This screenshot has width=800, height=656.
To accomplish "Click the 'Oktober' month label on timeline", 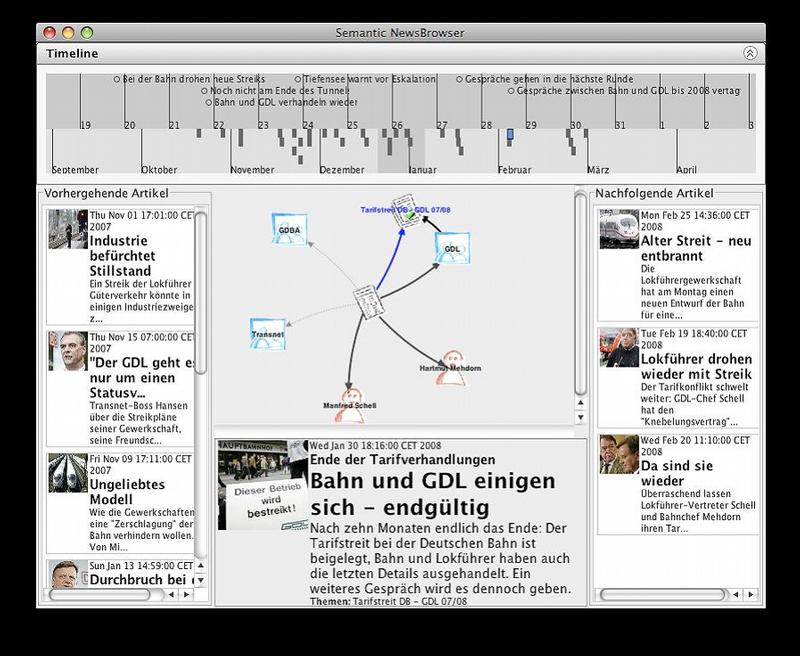I will coord(159,169).
